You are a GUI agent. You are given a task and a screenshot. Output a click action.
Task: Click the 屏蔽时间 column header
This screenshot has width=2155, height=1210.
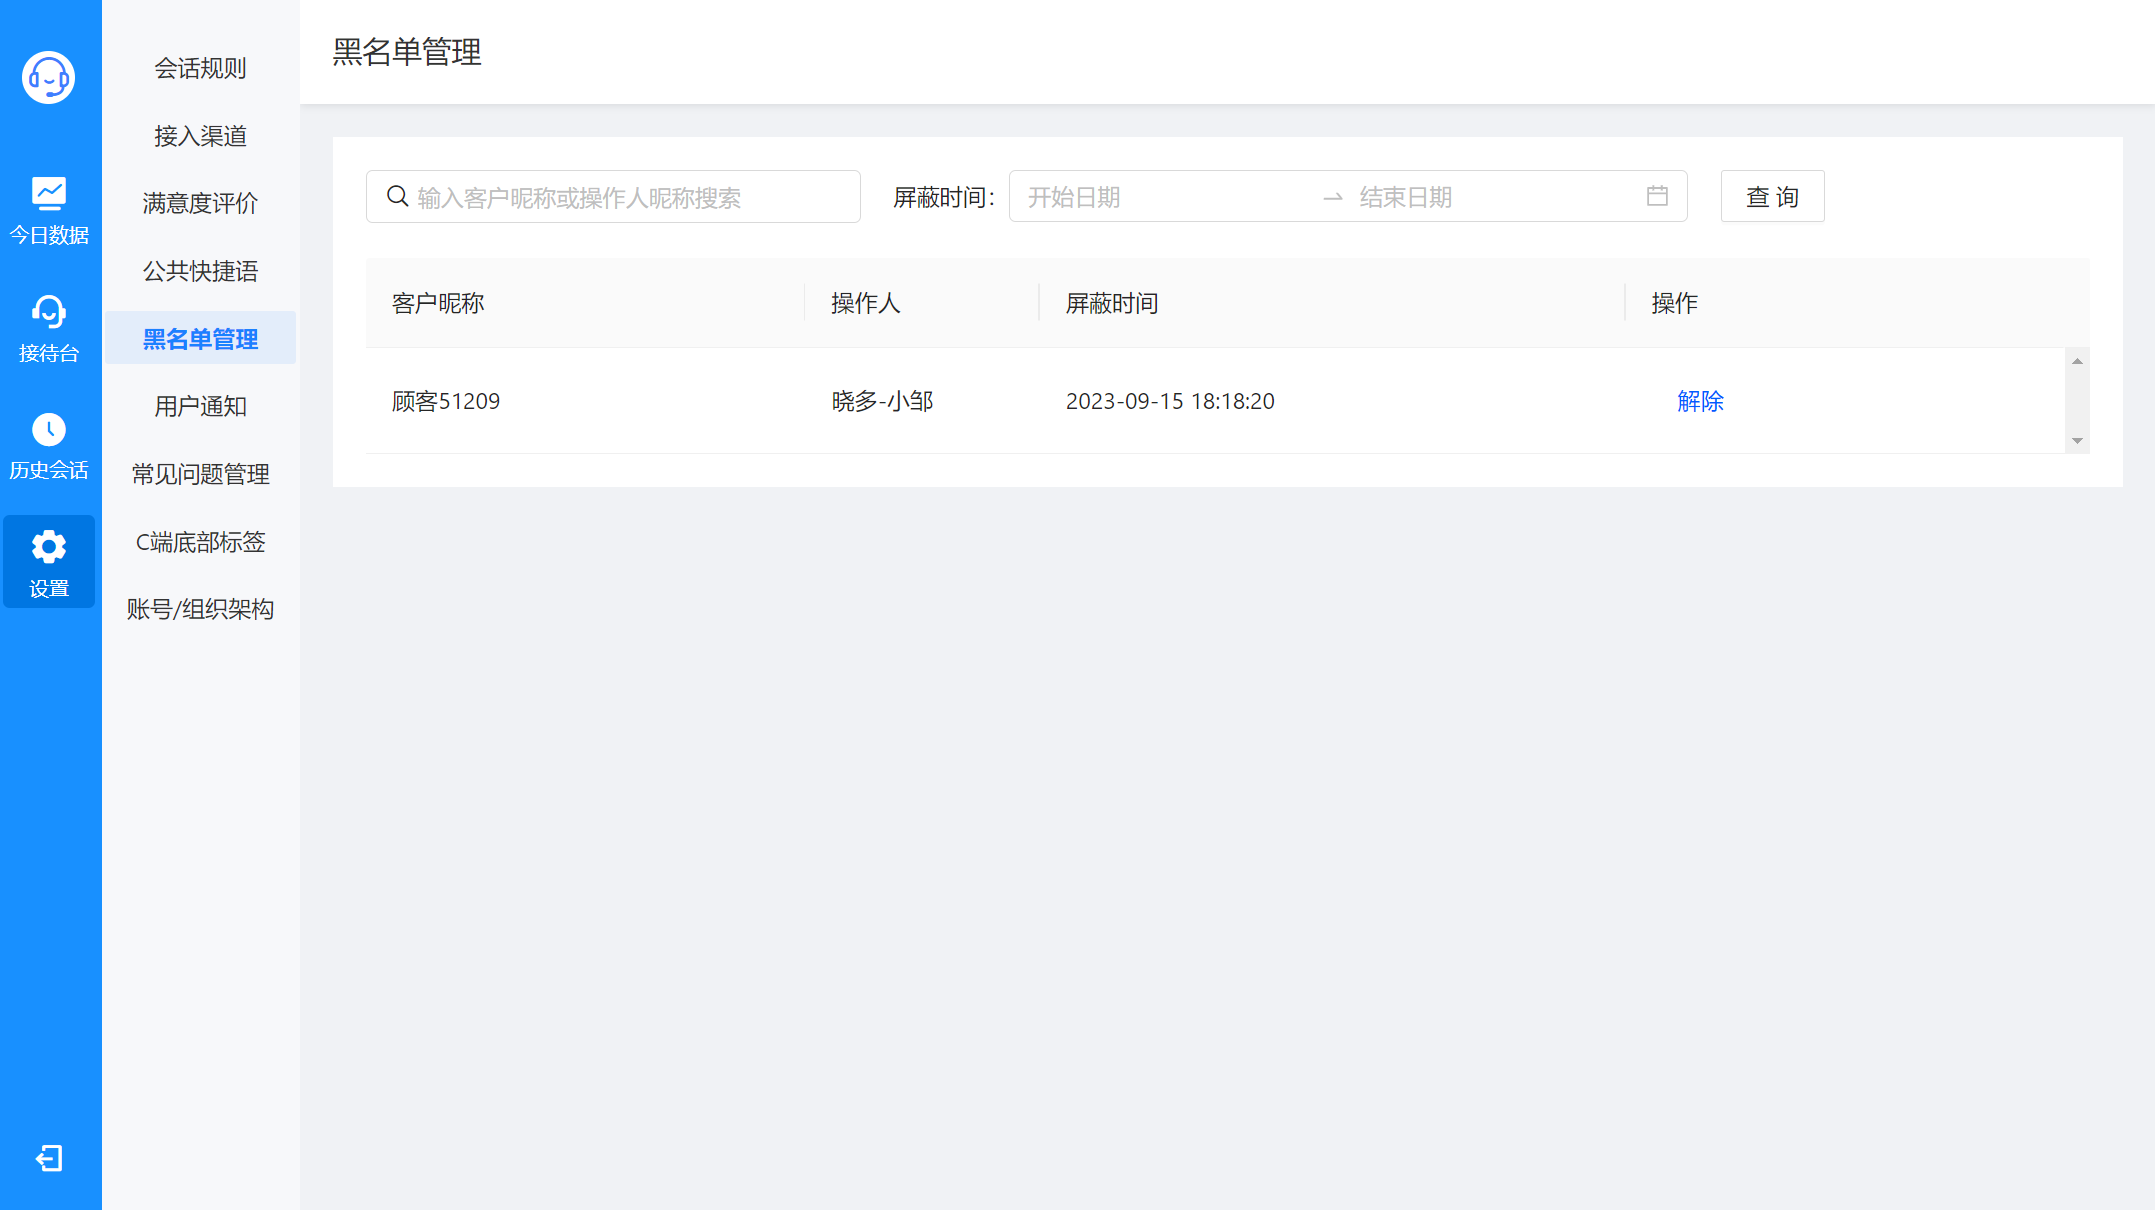(x=1332, y=303)
